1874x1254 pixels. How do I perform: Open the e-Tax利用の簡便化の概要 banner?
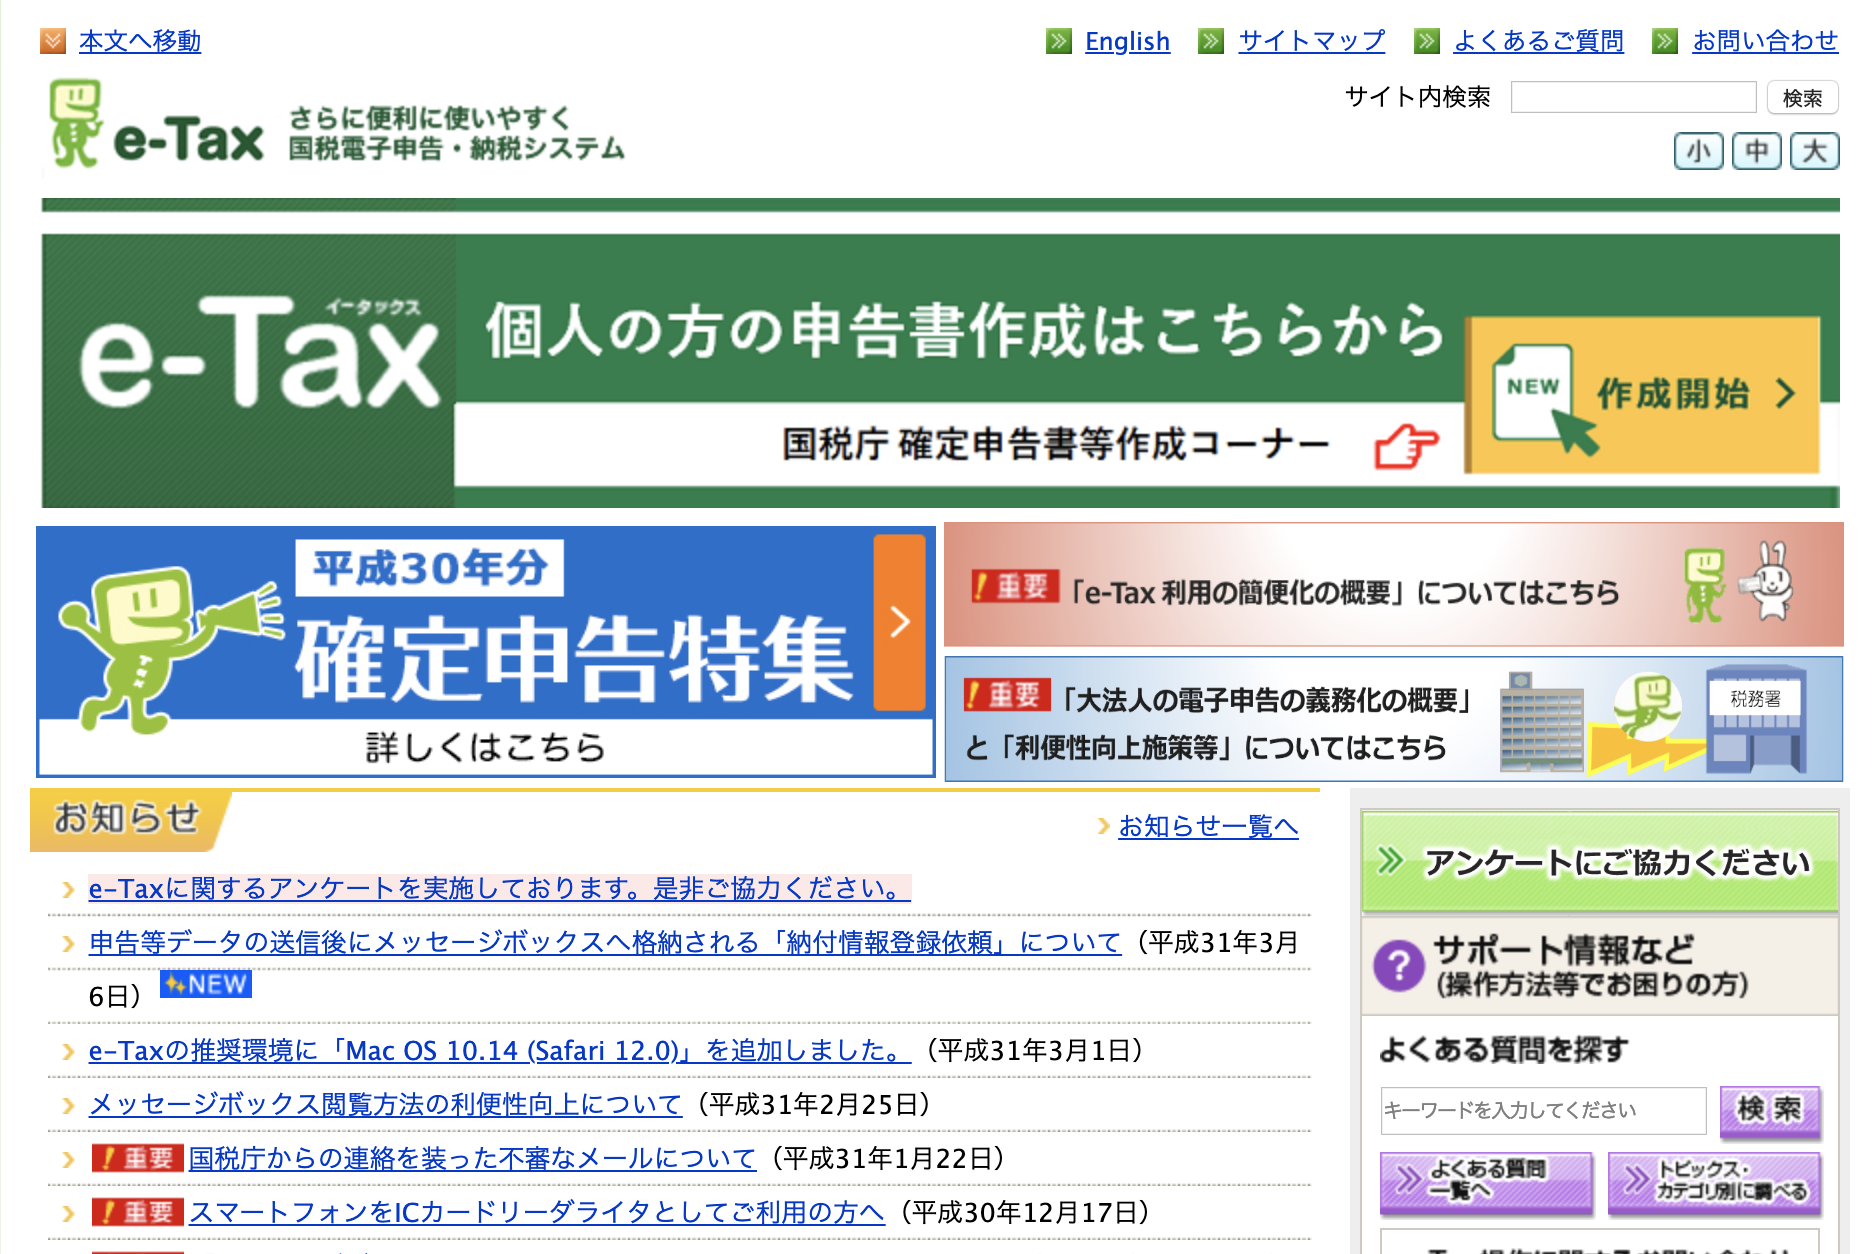tap(1394, 584)
